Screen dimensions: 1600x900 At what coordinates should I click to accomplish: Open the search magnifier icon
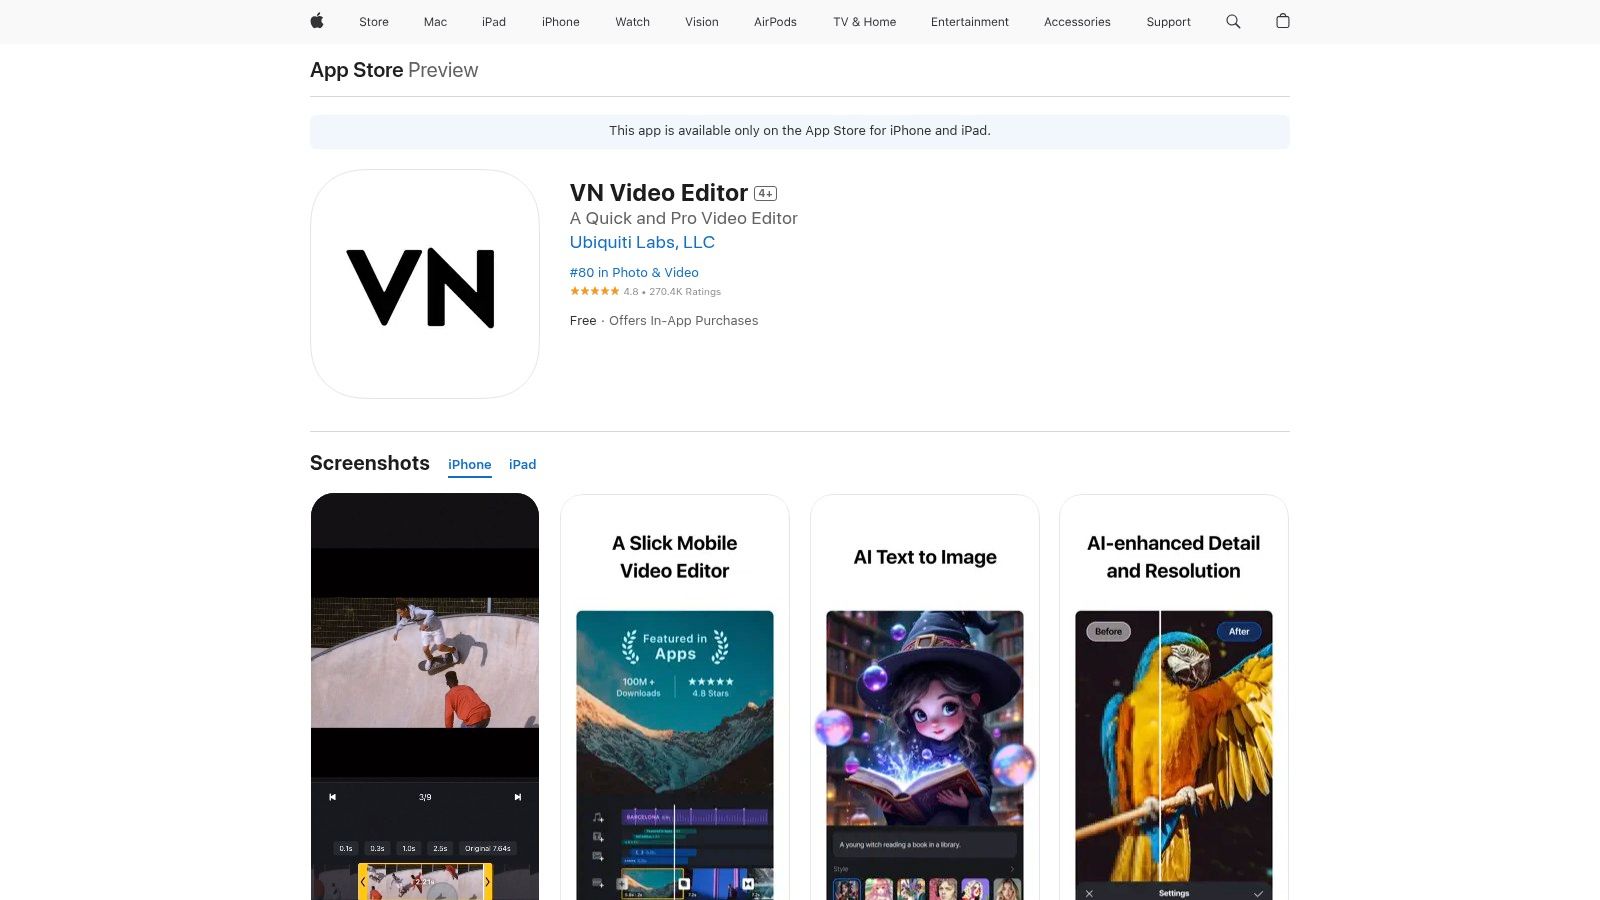tap(1233, 21)
